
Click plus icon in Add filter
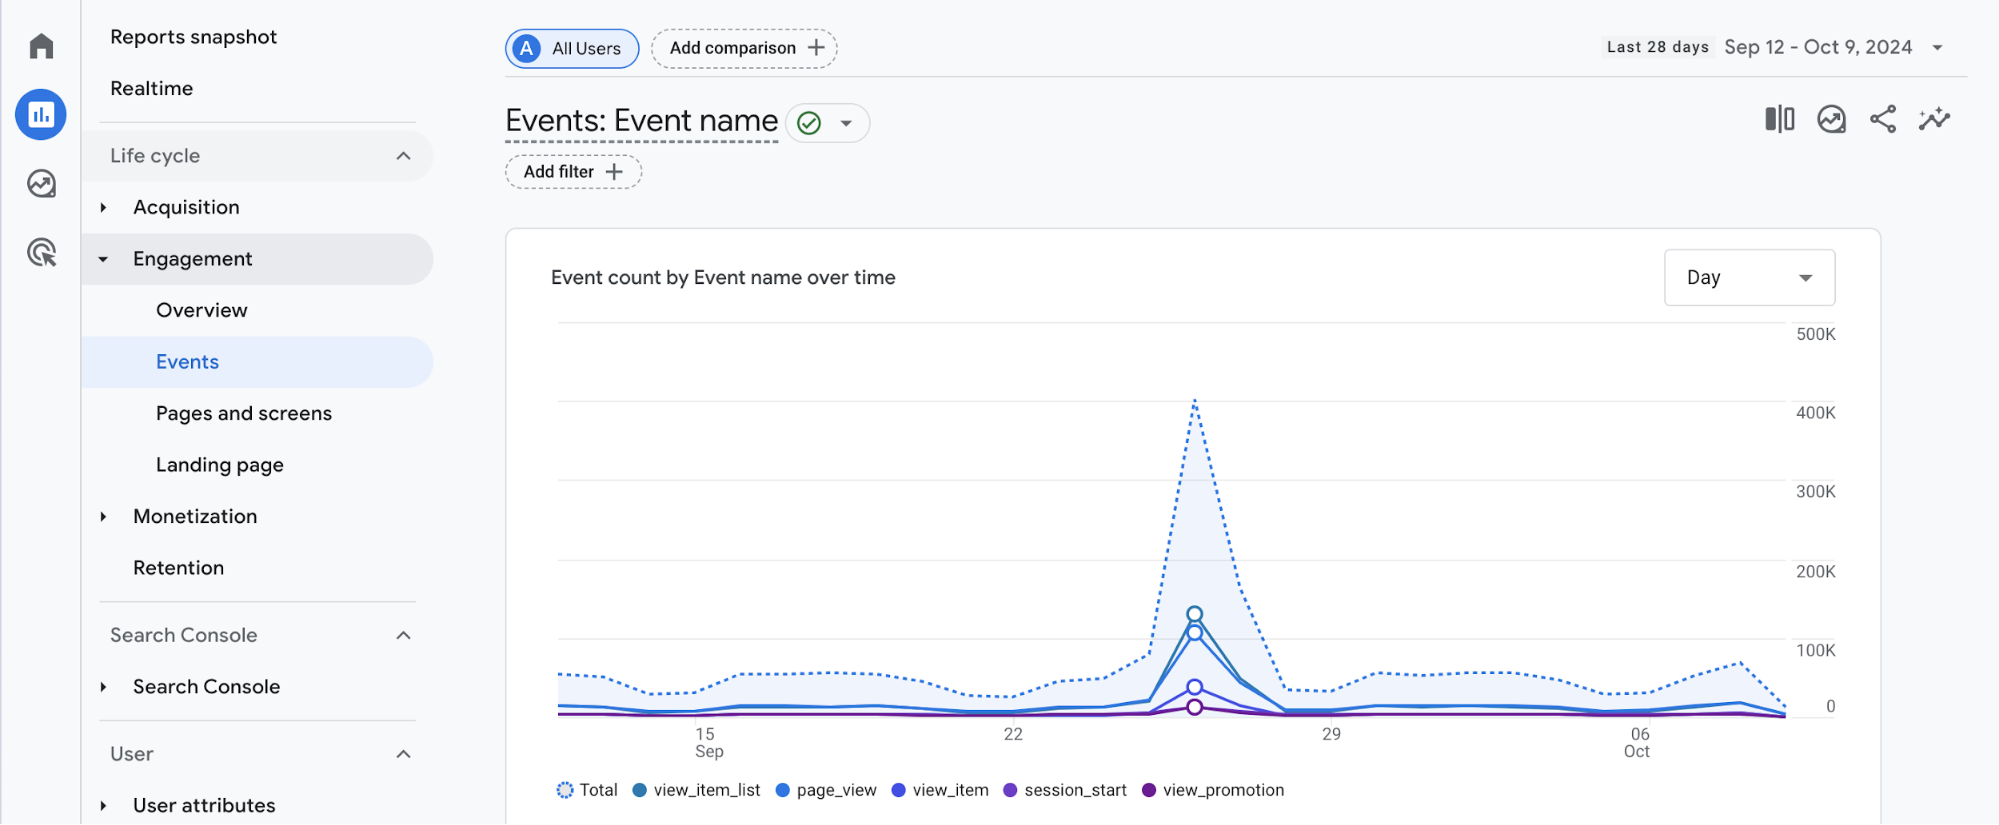(x=614, y=172)
